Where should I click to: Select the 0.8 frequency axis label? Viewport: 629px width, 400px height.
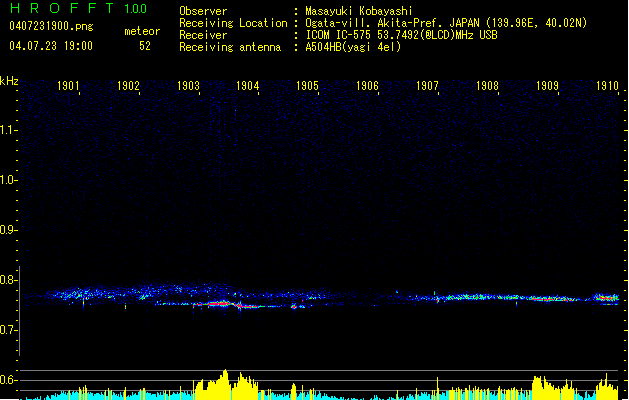tap(8, 280)
